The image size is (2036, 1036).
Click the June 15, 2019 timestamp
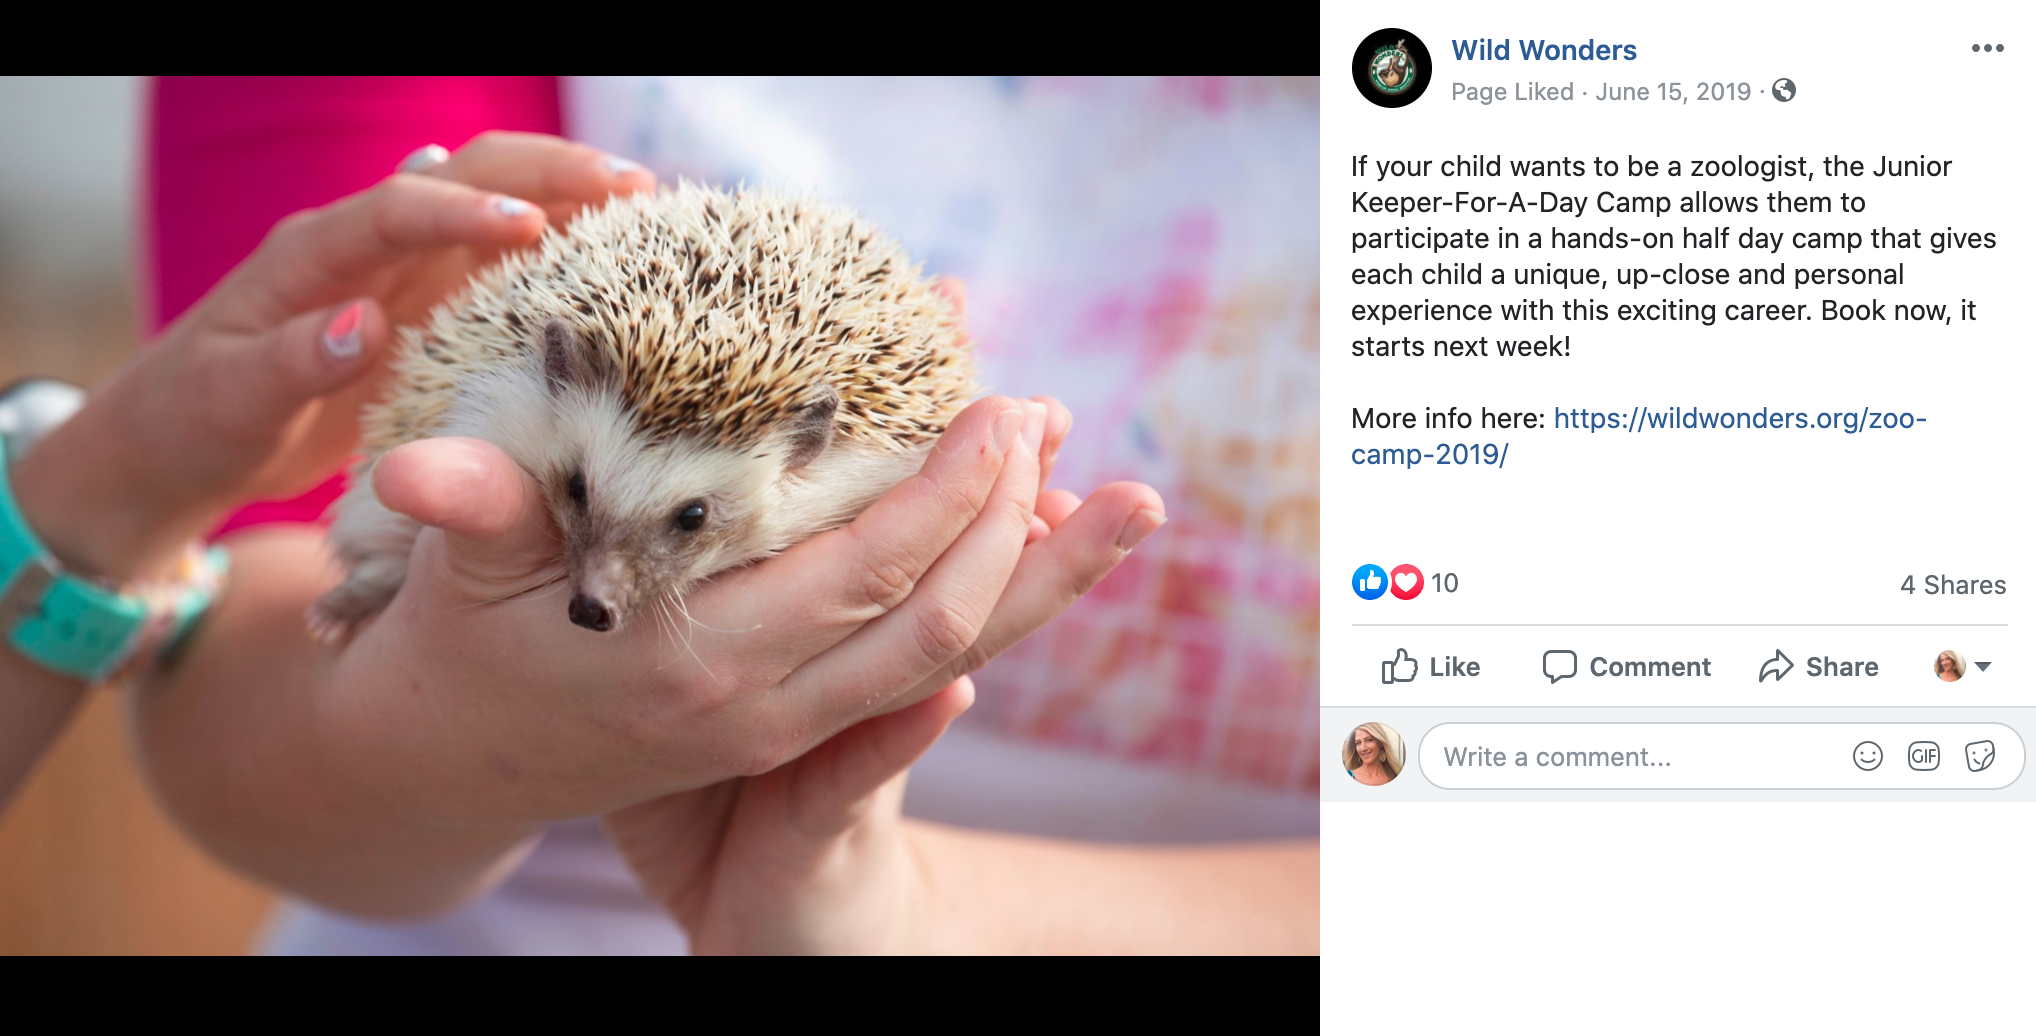[1673, 92]
